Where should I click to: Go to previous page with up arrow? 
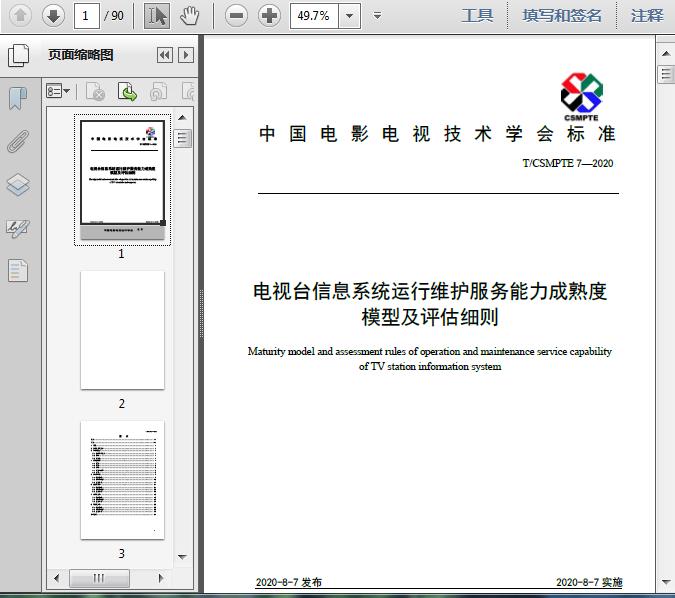[20, 16]
